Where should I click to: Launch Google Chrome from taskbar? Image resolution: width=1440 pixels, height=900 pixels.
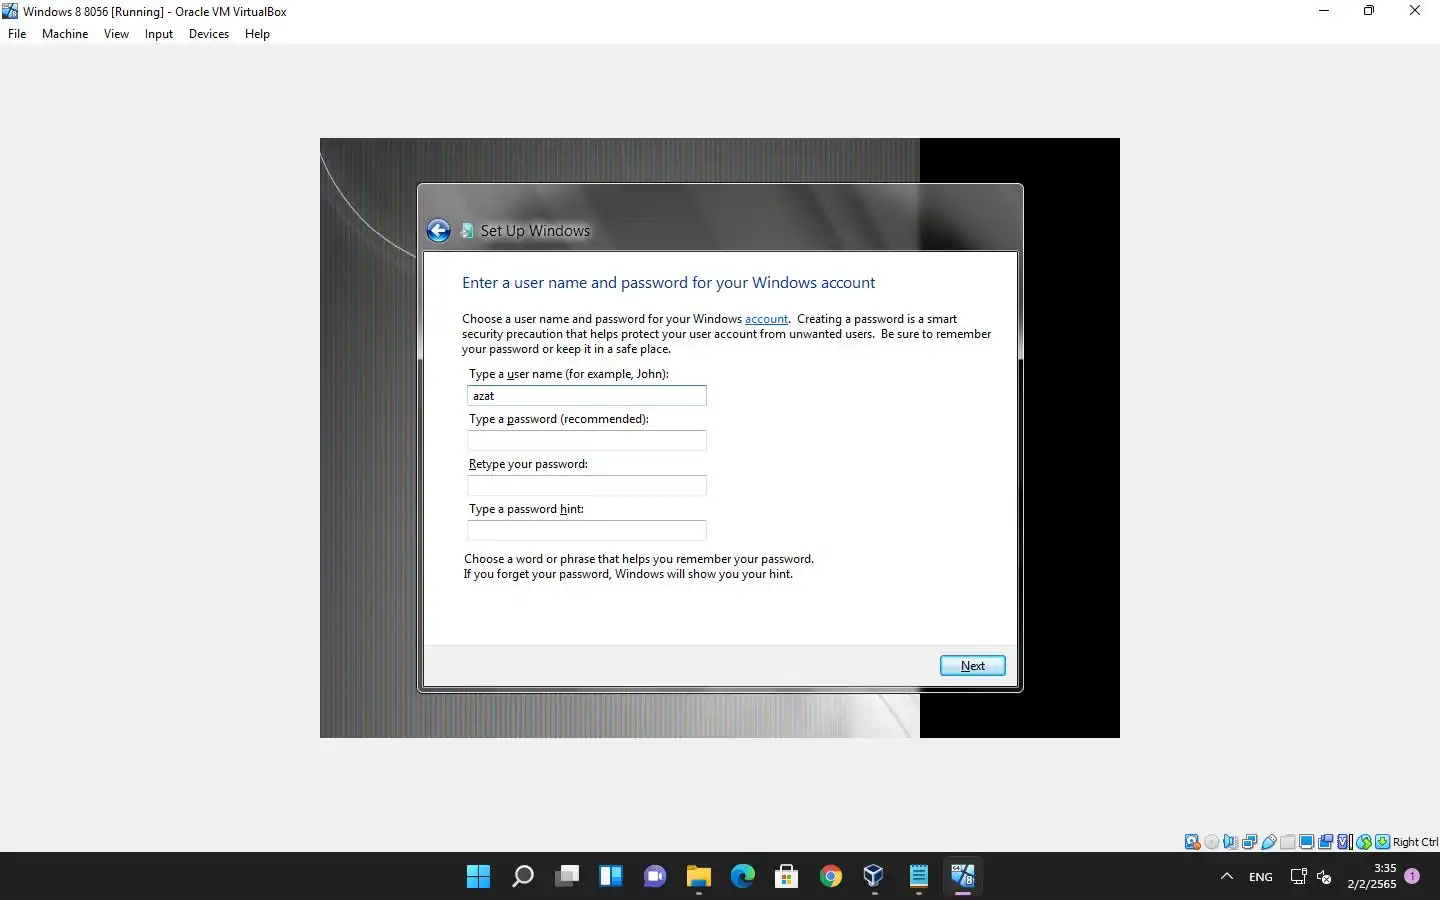click(831, 877)
